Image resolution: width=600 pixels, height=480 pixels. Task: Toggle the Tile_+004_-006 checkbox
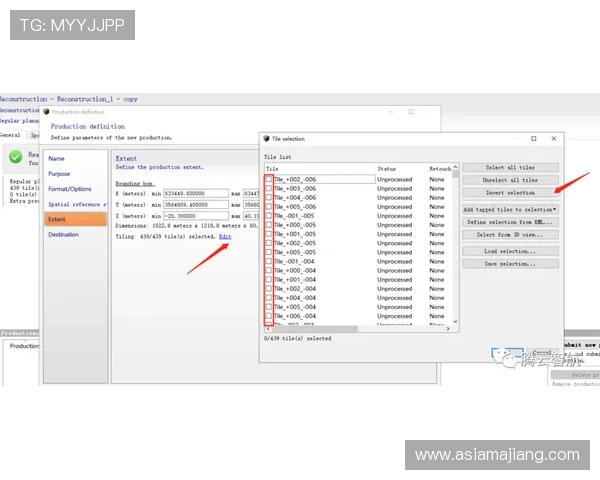[268, 197]
